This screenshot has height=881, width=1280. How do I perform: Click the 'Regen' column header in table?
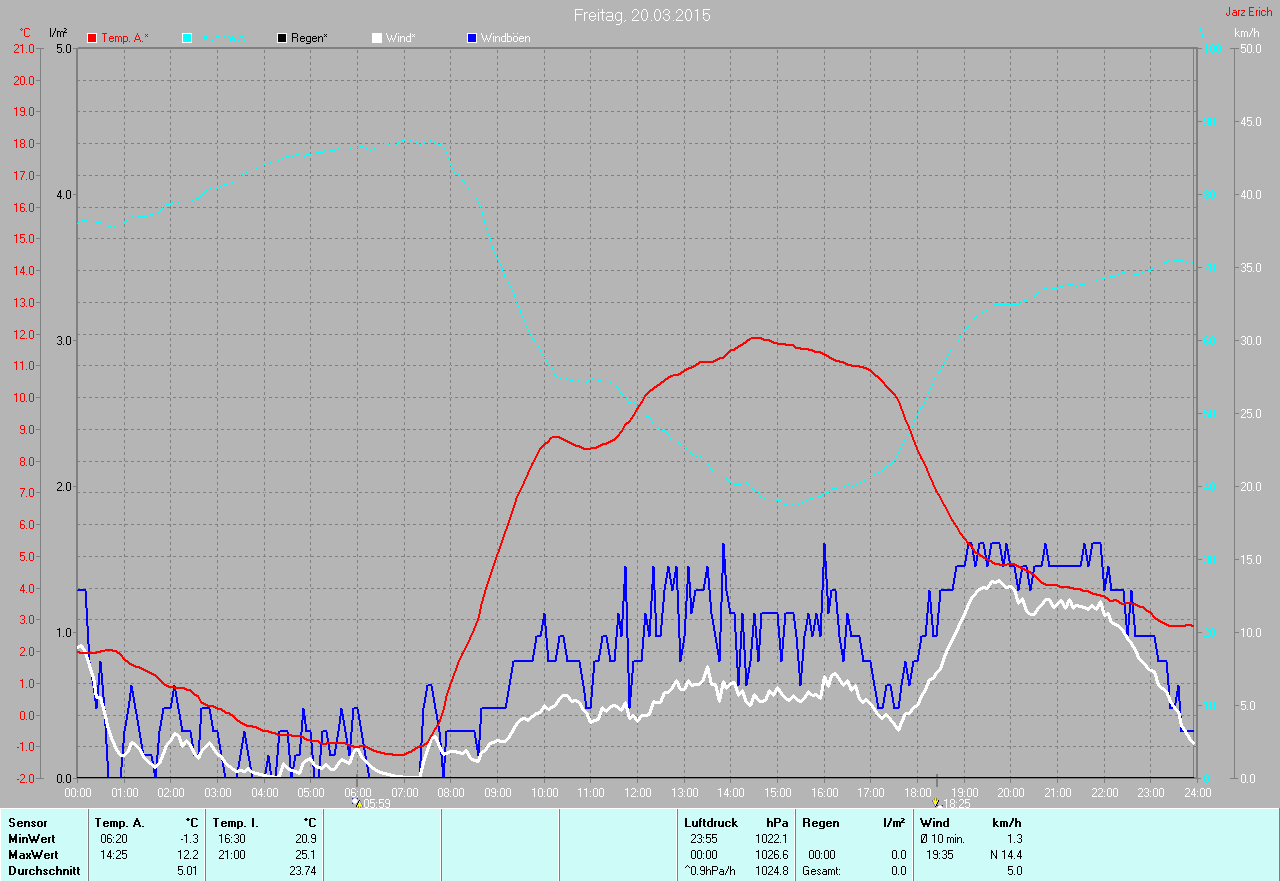coord(820,823)
